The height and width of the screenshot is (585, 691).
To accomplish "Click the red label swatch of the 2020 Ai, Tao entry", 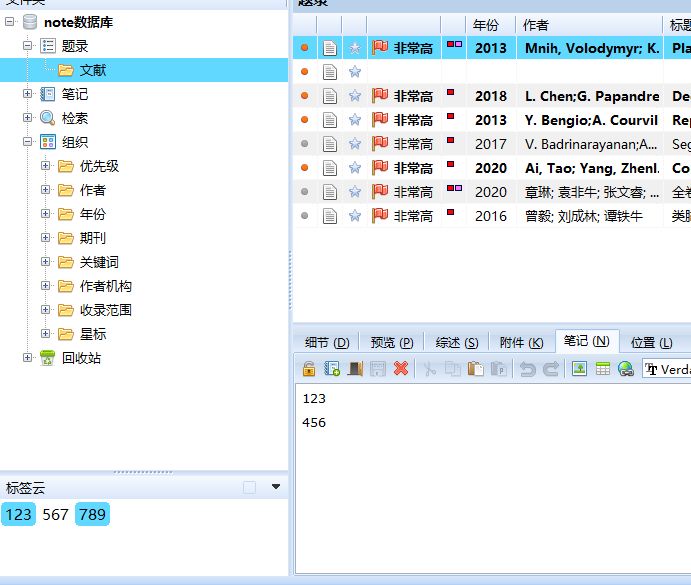I will [450, 164].
